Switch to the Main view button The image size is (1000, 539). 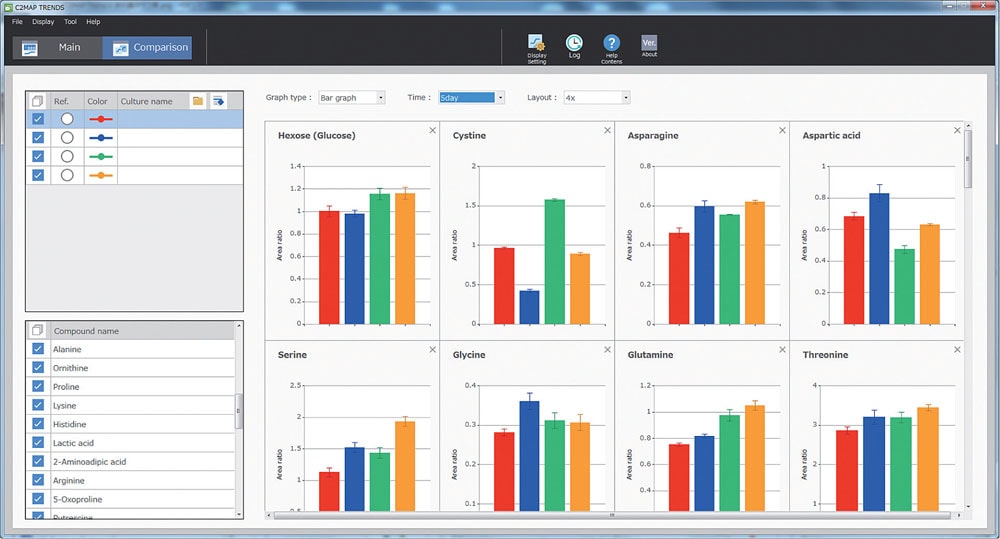pyautogui.click(x=57, y=47)
